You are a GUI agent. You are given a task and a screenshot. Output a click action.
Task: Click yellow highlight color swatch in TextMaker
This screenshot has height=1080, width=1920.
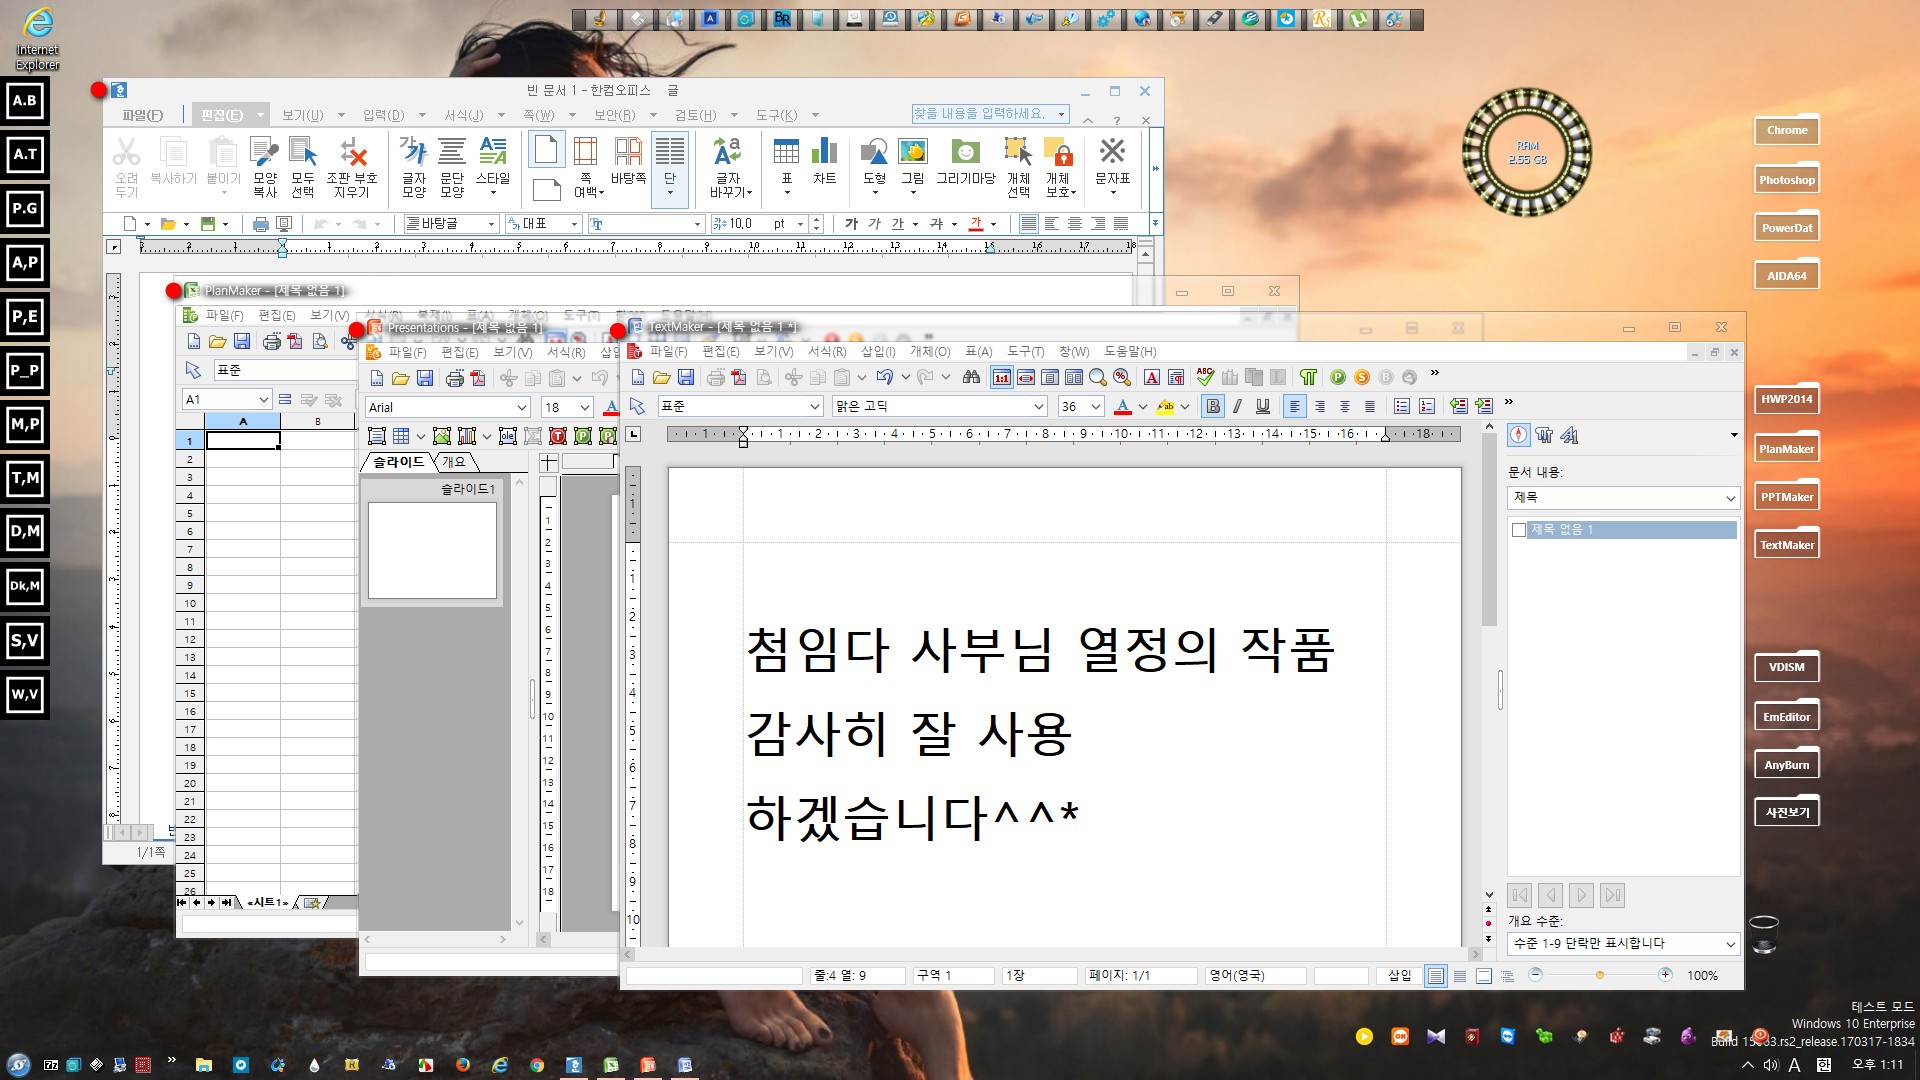[x=1165, y=406]
